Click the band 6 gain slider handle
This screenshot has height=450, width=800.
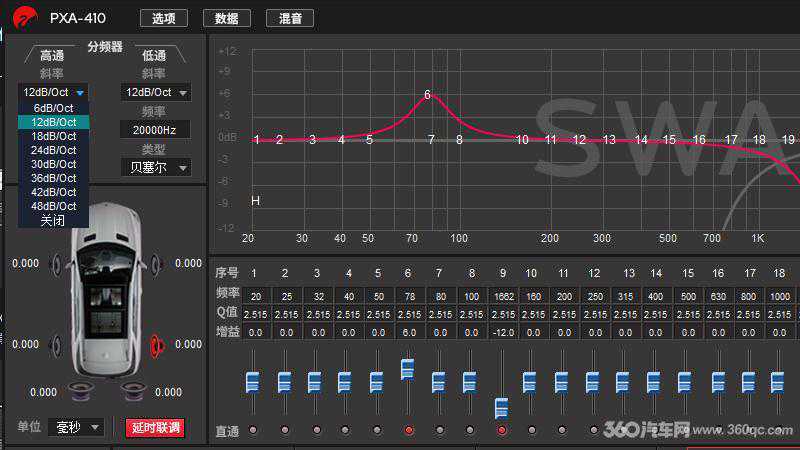[x=408, y=369]
